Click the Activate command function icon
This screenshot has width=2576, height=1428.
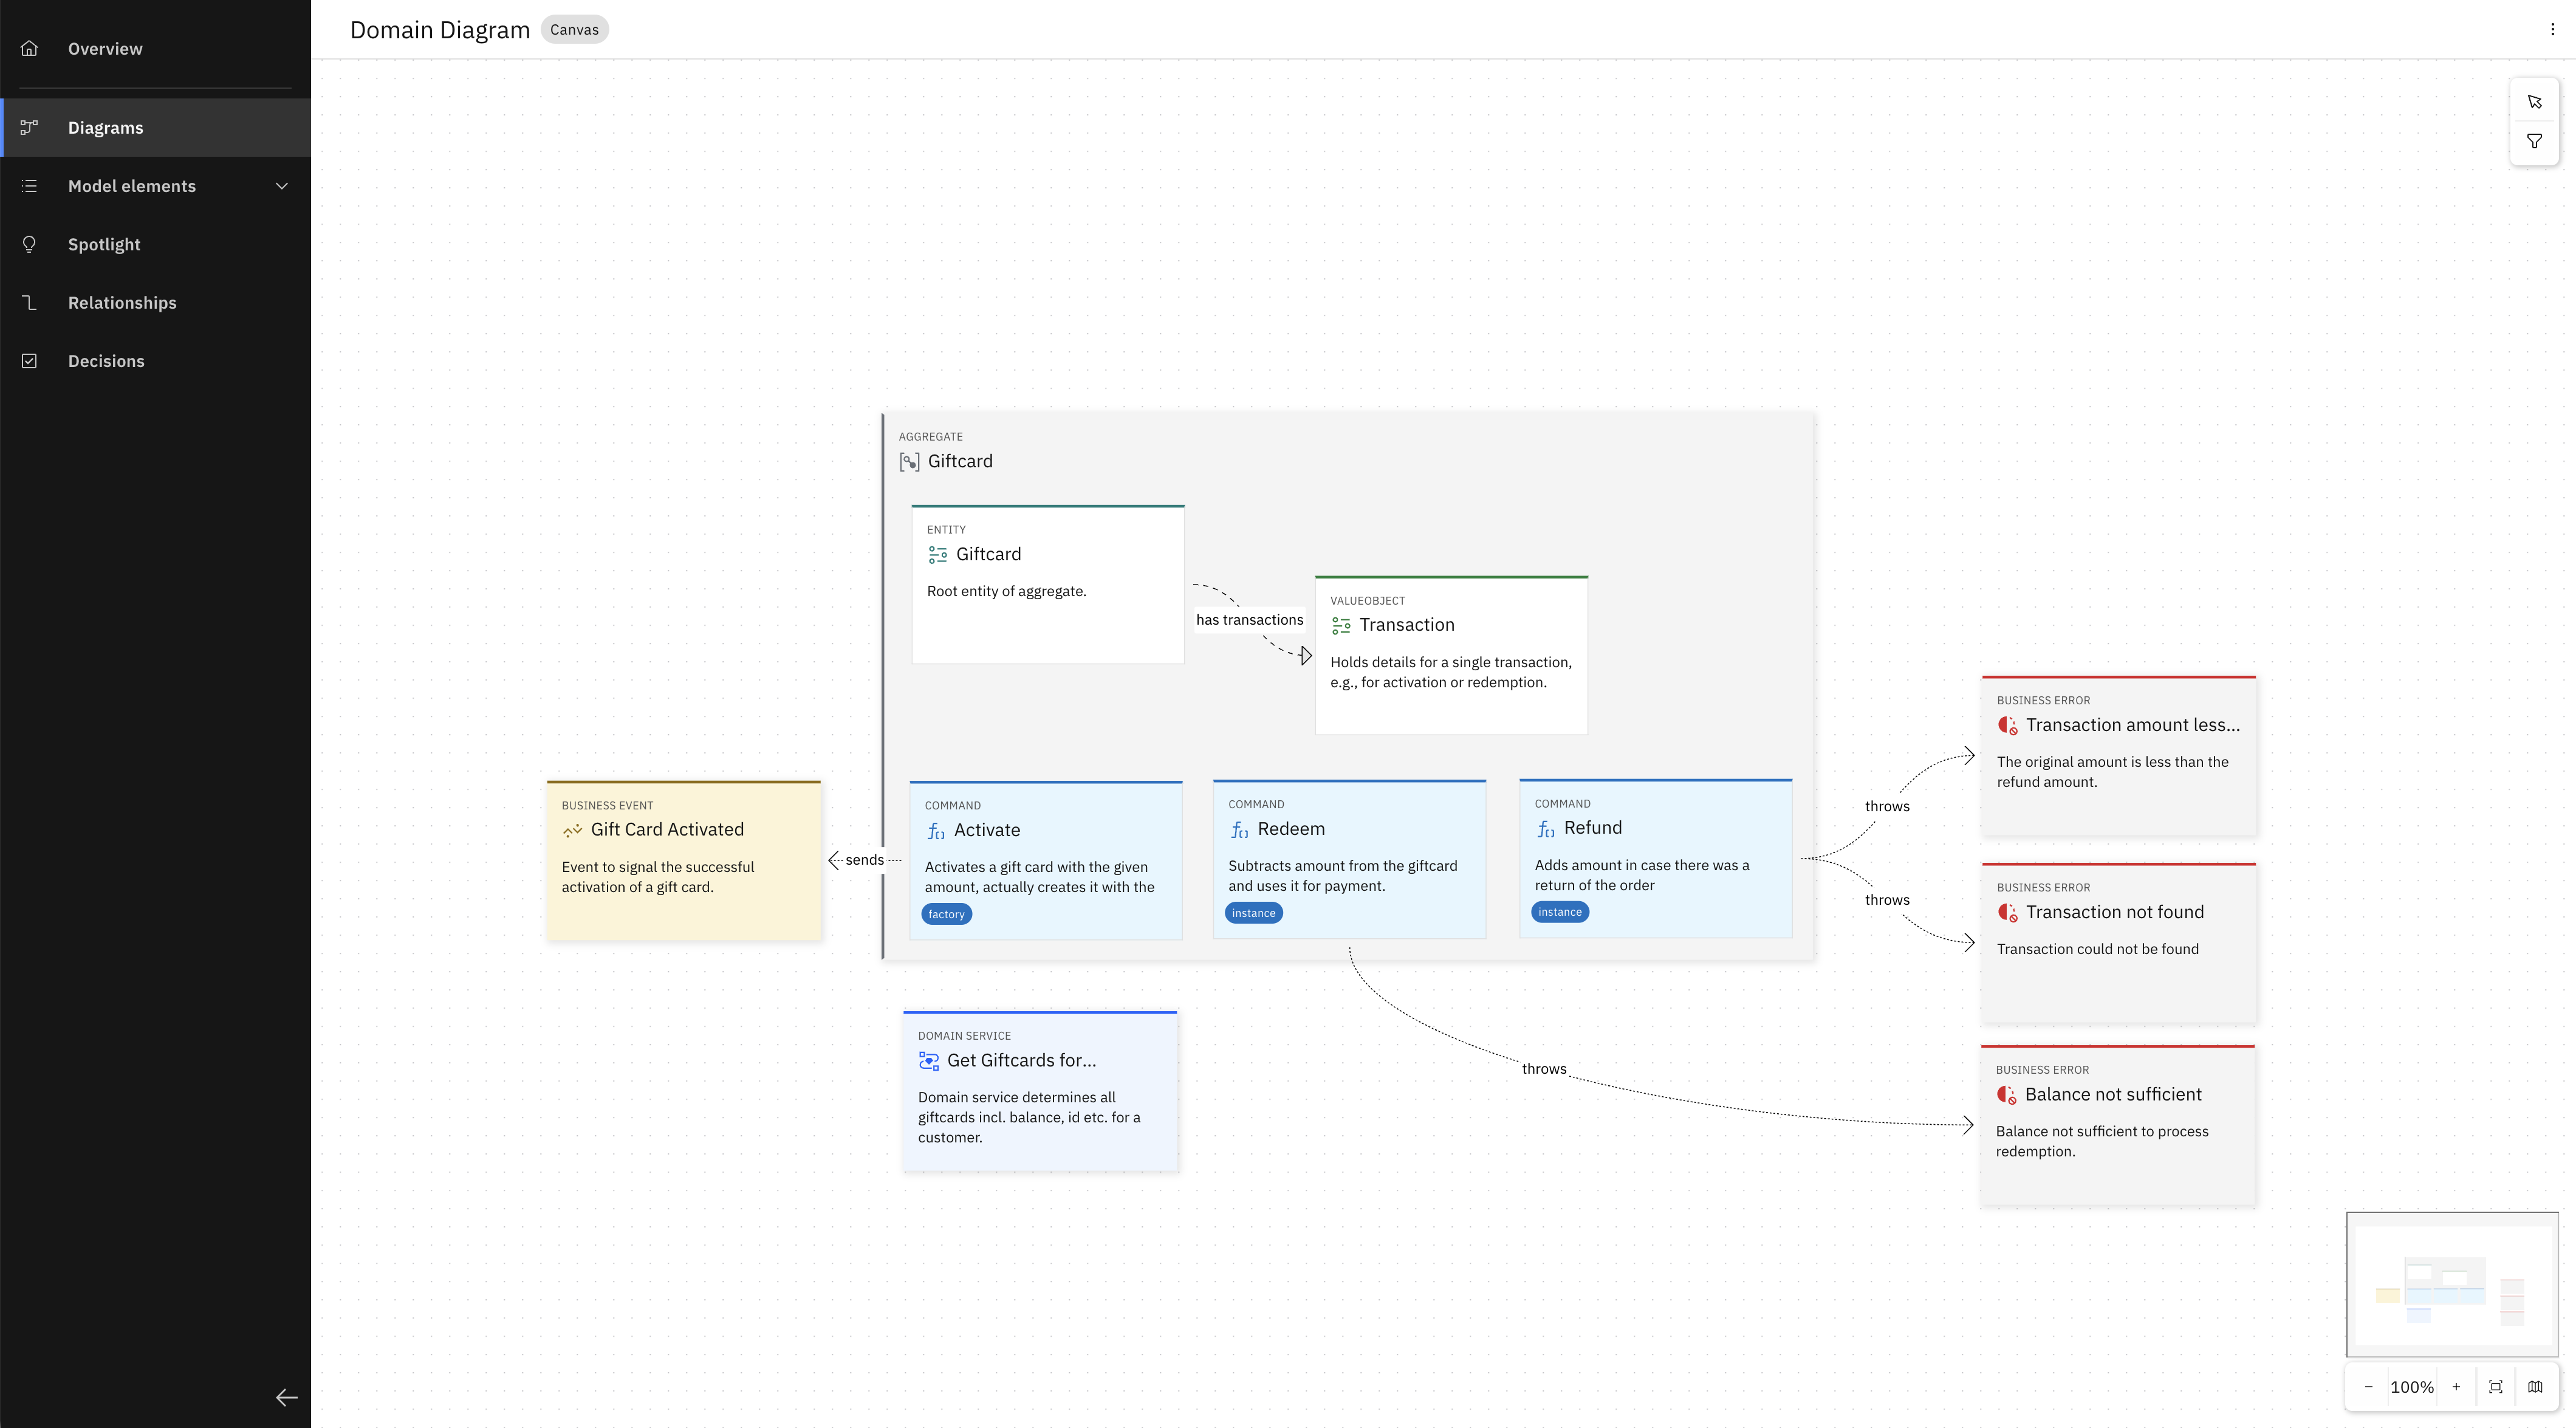tap(936, 831)
